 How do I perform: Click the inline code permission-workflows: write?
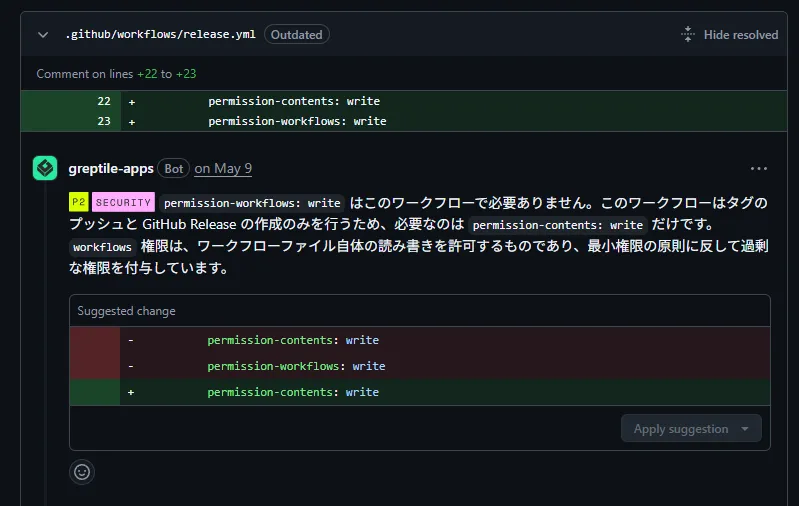(x=252, y=203)
